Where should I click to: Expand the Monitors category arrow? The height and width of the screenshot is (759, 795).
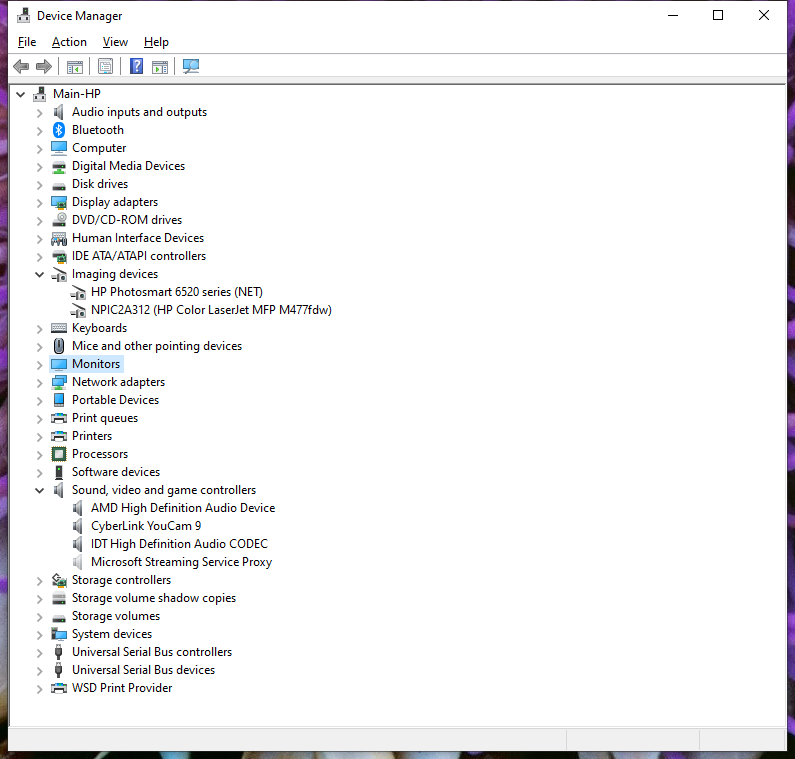pos(40,365)
